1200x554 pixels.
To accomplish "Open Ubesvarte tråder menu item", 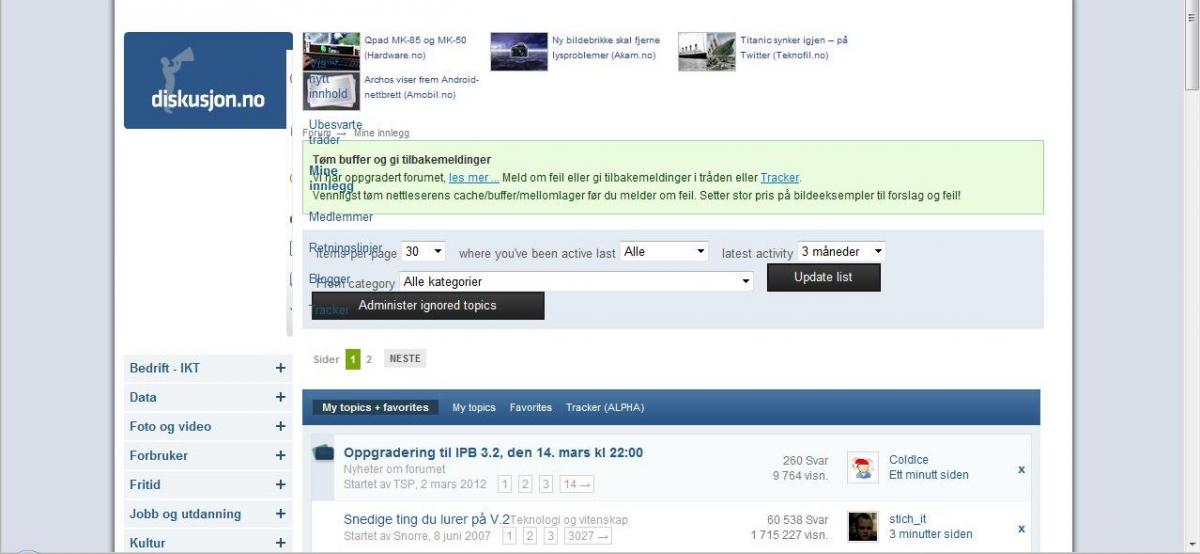I will [335, 132].
